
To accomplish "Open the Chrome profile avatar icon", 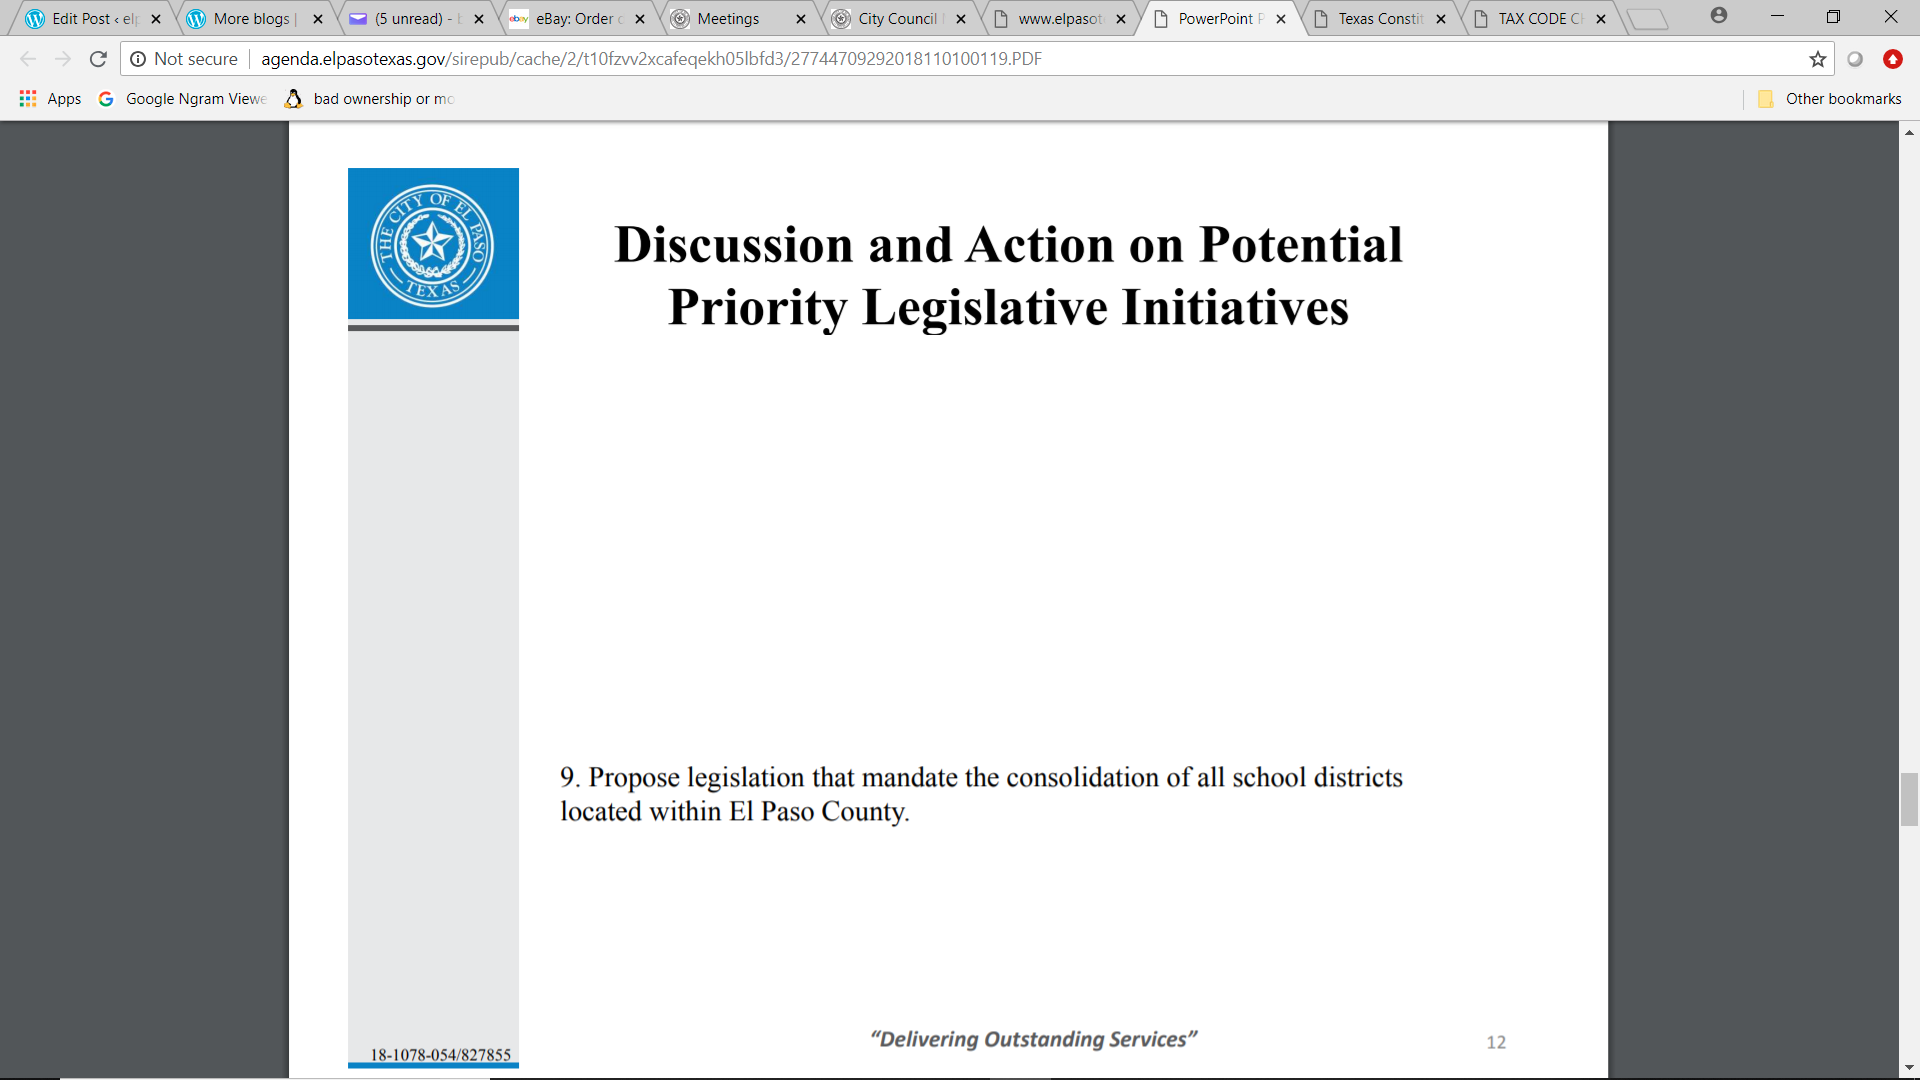I will tap(1718, 16).
